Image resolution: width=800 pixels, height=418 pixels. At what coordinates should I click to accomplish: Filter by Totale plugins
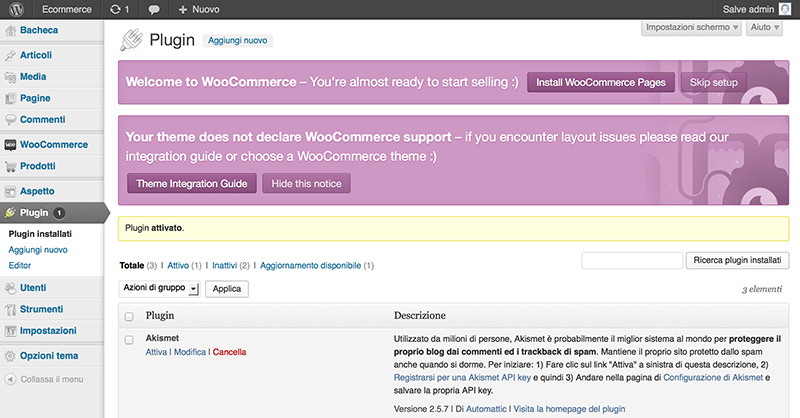coord(132,265)
